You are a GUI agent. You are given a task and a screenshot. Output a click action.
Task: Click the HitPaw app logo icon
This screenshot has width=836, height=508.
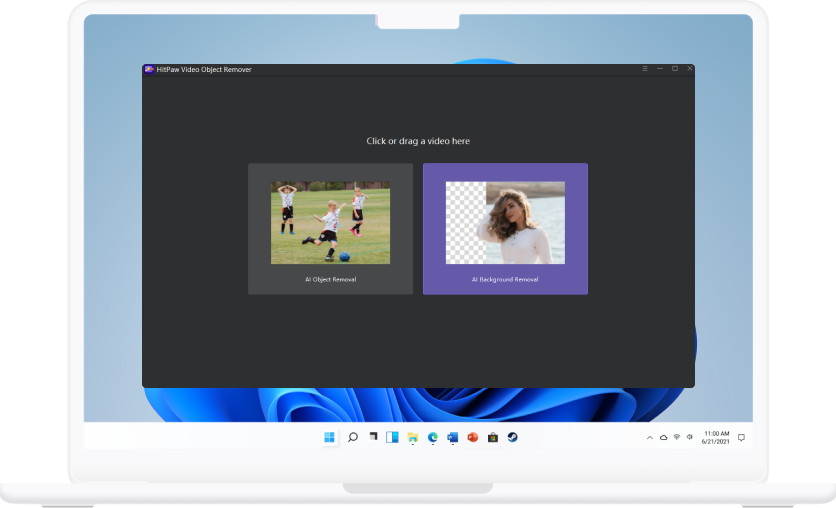(x=149, y=69)
